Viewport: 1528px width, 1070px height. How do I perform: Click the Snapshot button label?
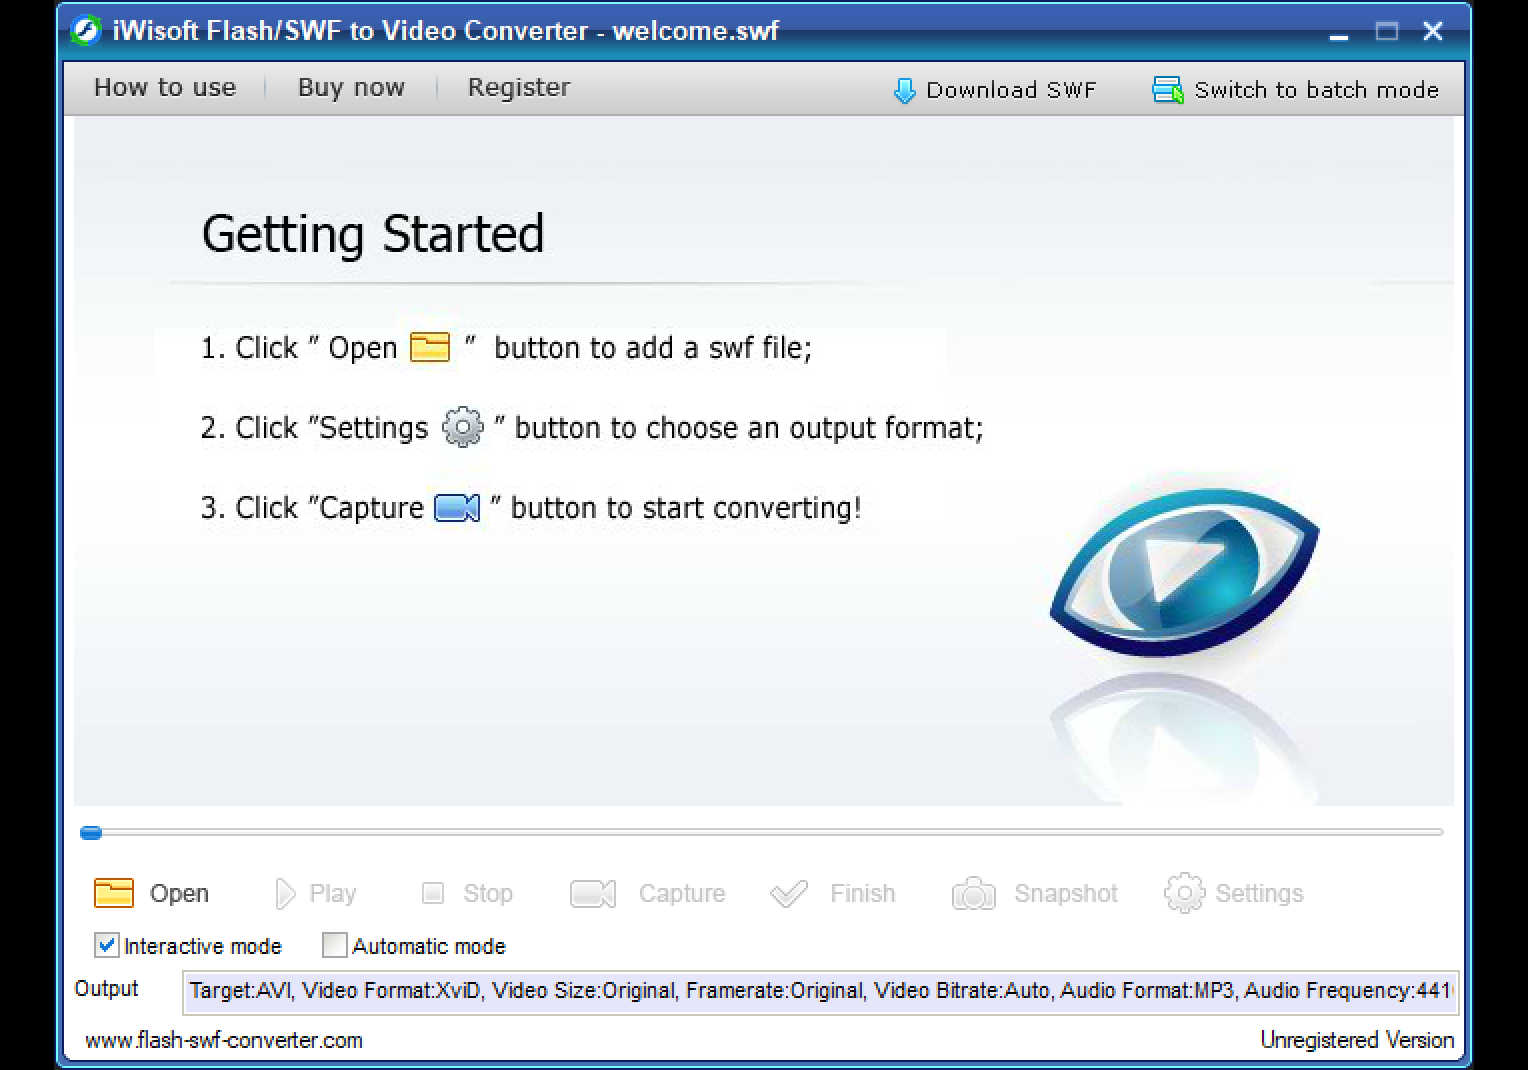click(1066, 893)
